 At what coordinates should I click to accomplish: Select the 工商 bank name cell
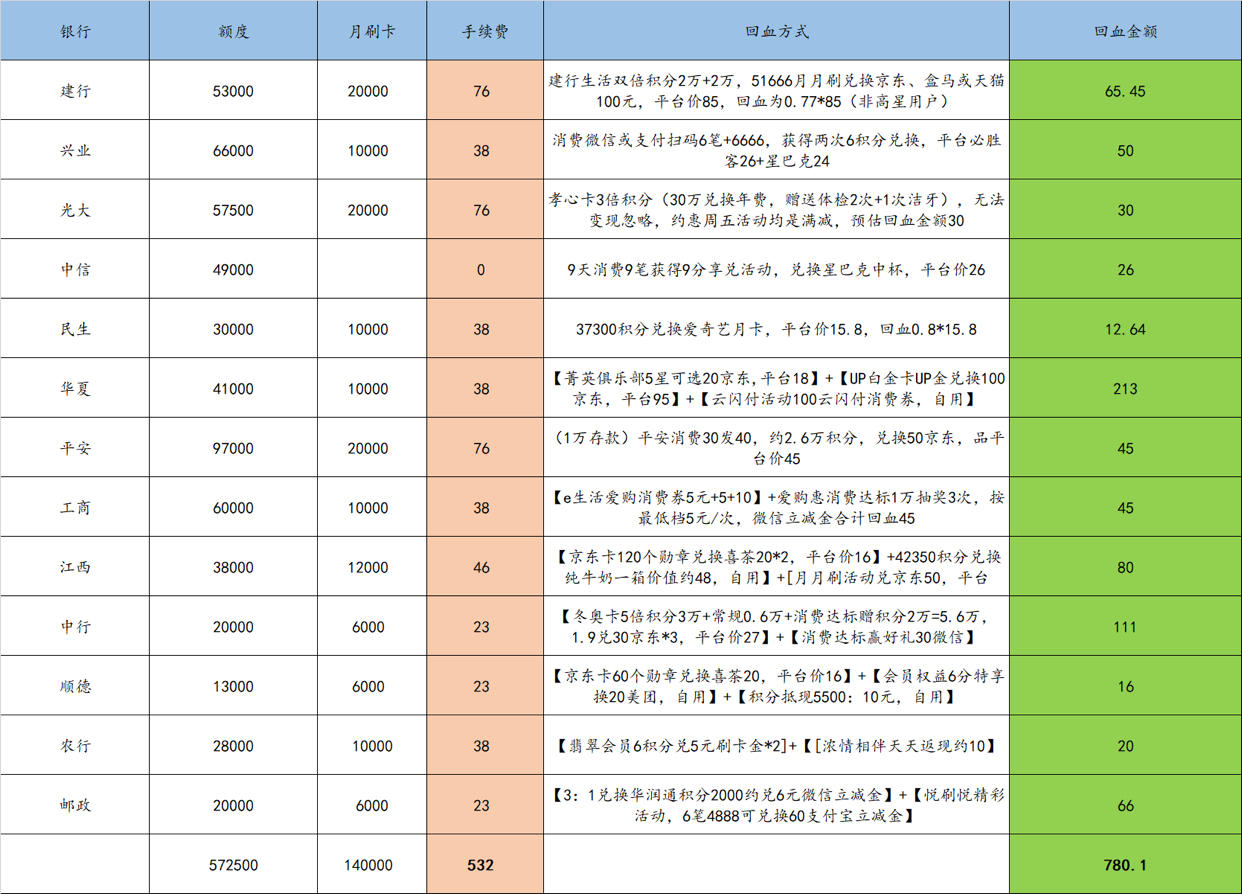point(75,507)
